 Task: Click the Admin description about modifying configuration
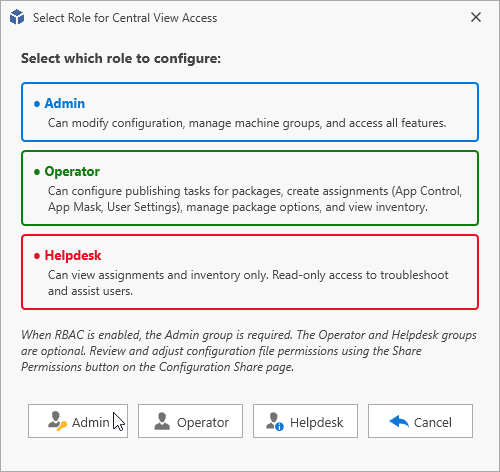tap(247, 123)
